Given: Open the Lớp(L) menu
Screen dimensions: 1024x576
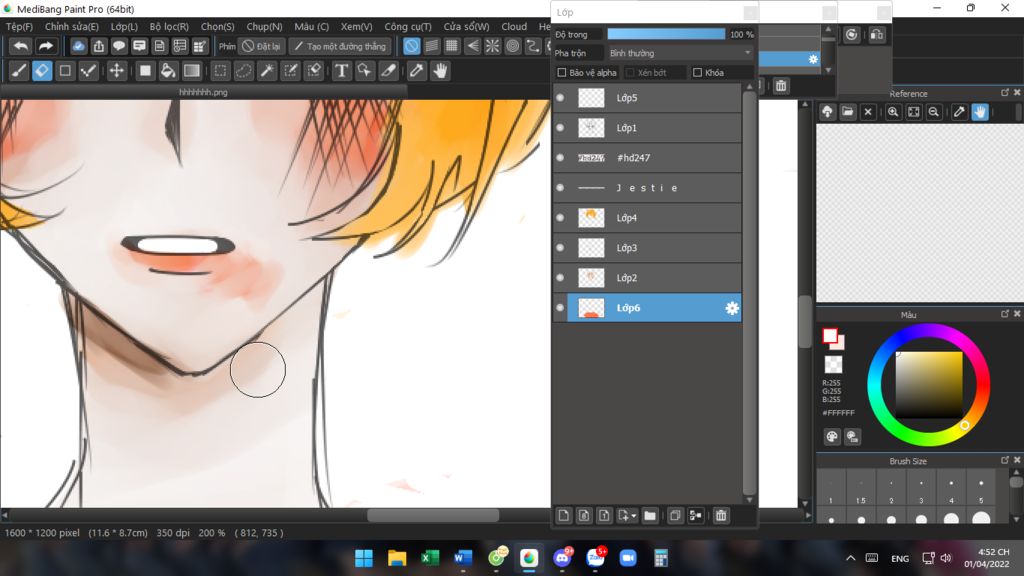Looking at the screenshot, I should click(x=124, y=27).
